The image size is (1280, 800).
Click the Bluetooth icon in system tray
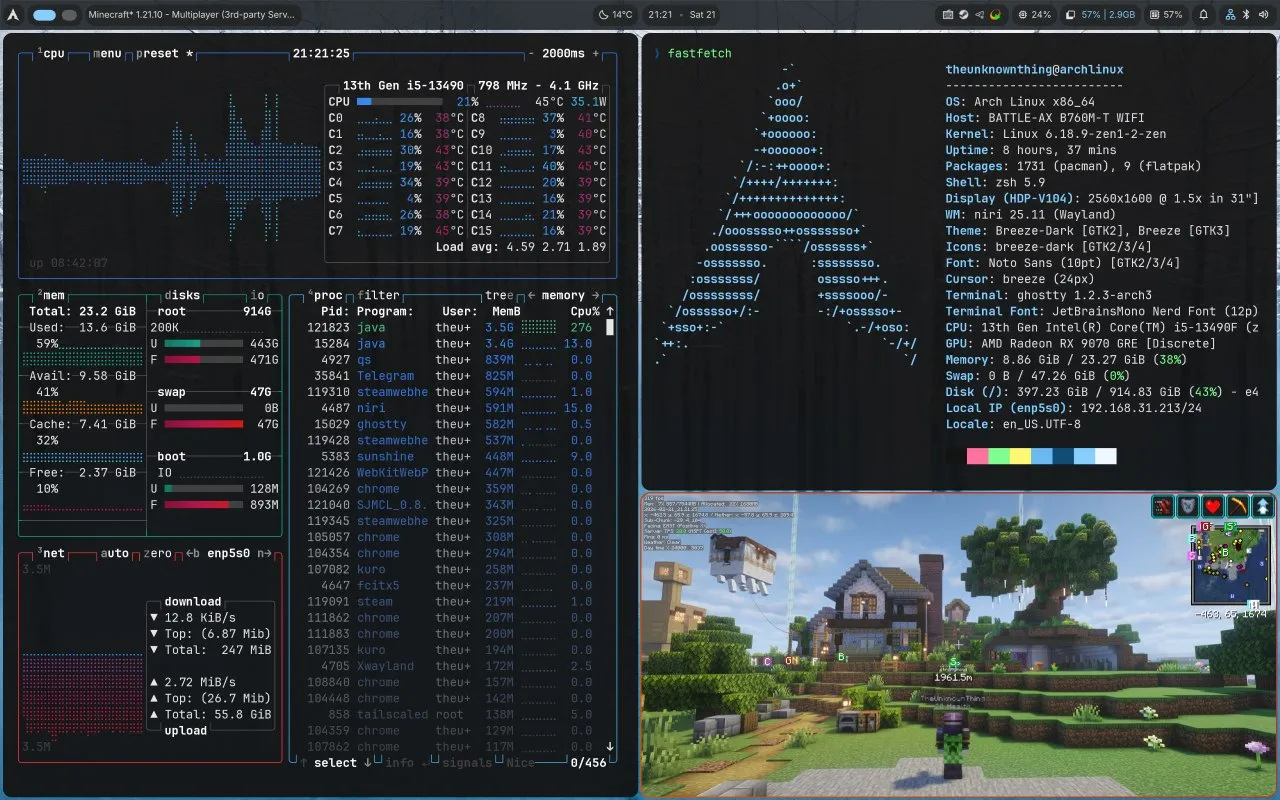tap(1246, 15)
